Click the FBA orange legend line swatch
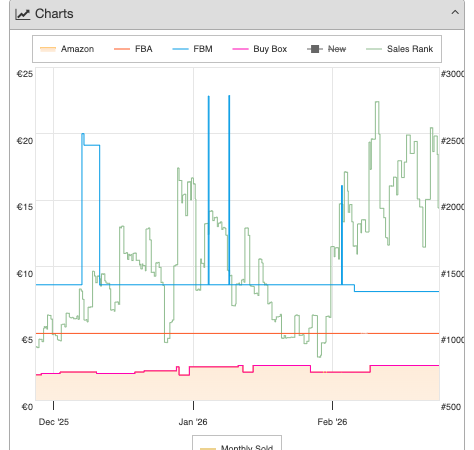Screen dimensions: 474x450 (x=122, y=49)
